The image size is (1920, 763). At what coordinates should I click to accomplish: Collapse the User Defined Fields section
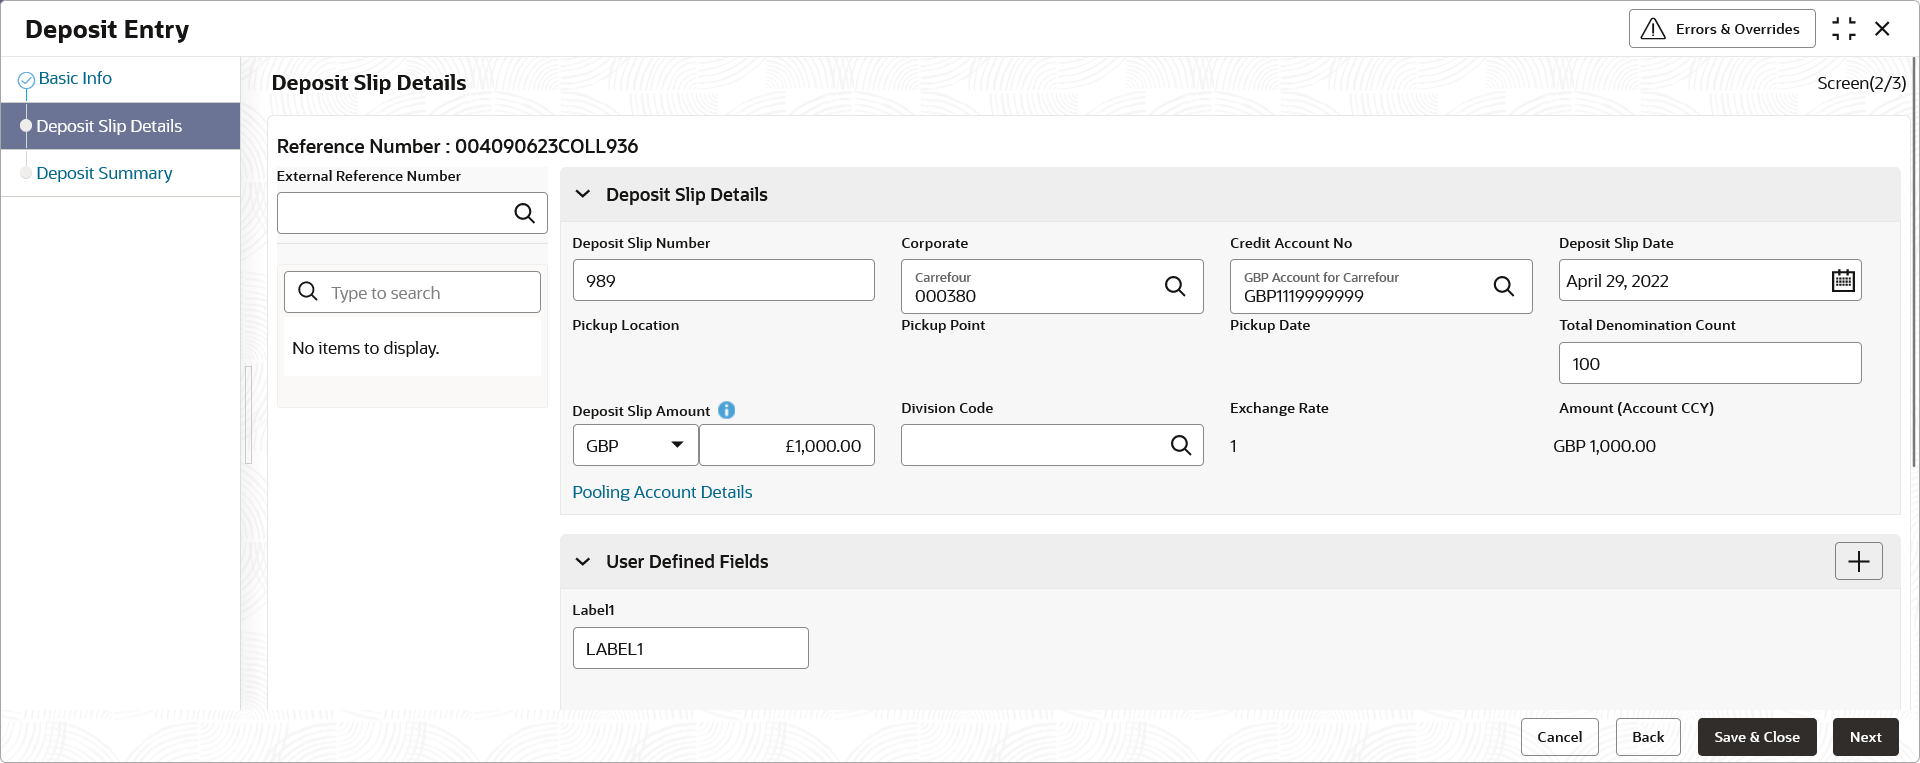[583, 562]
